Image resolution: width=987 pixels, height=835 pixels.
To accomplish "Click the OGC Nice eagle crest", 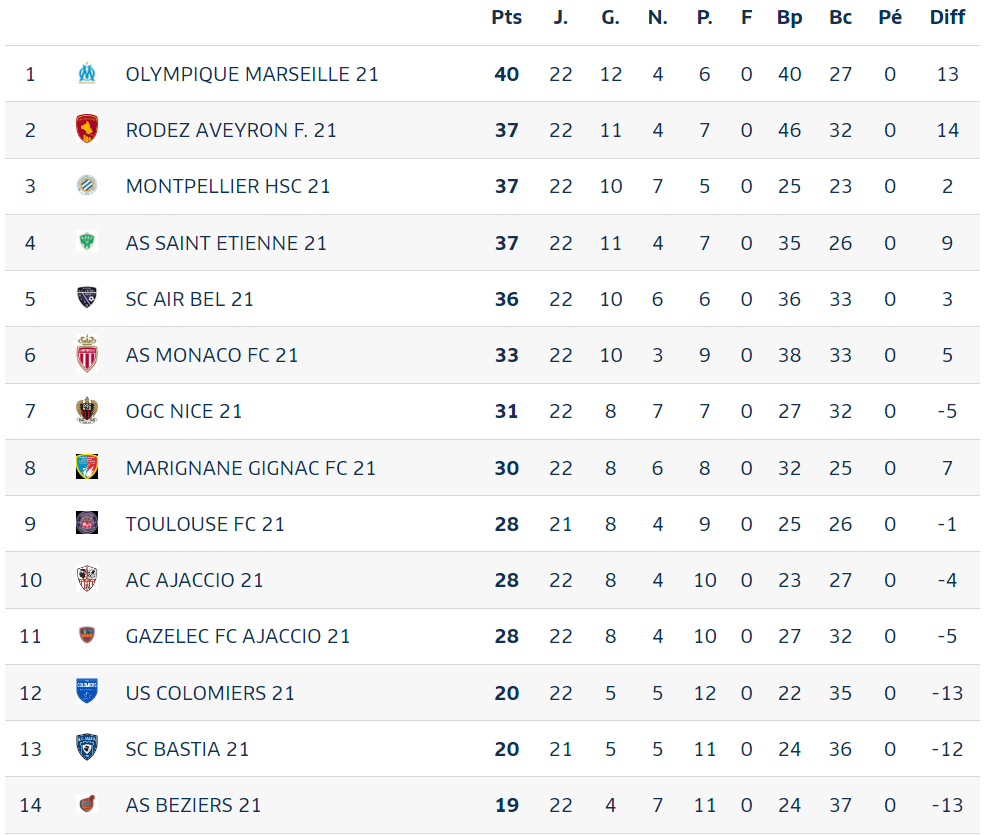I will 87,410.
